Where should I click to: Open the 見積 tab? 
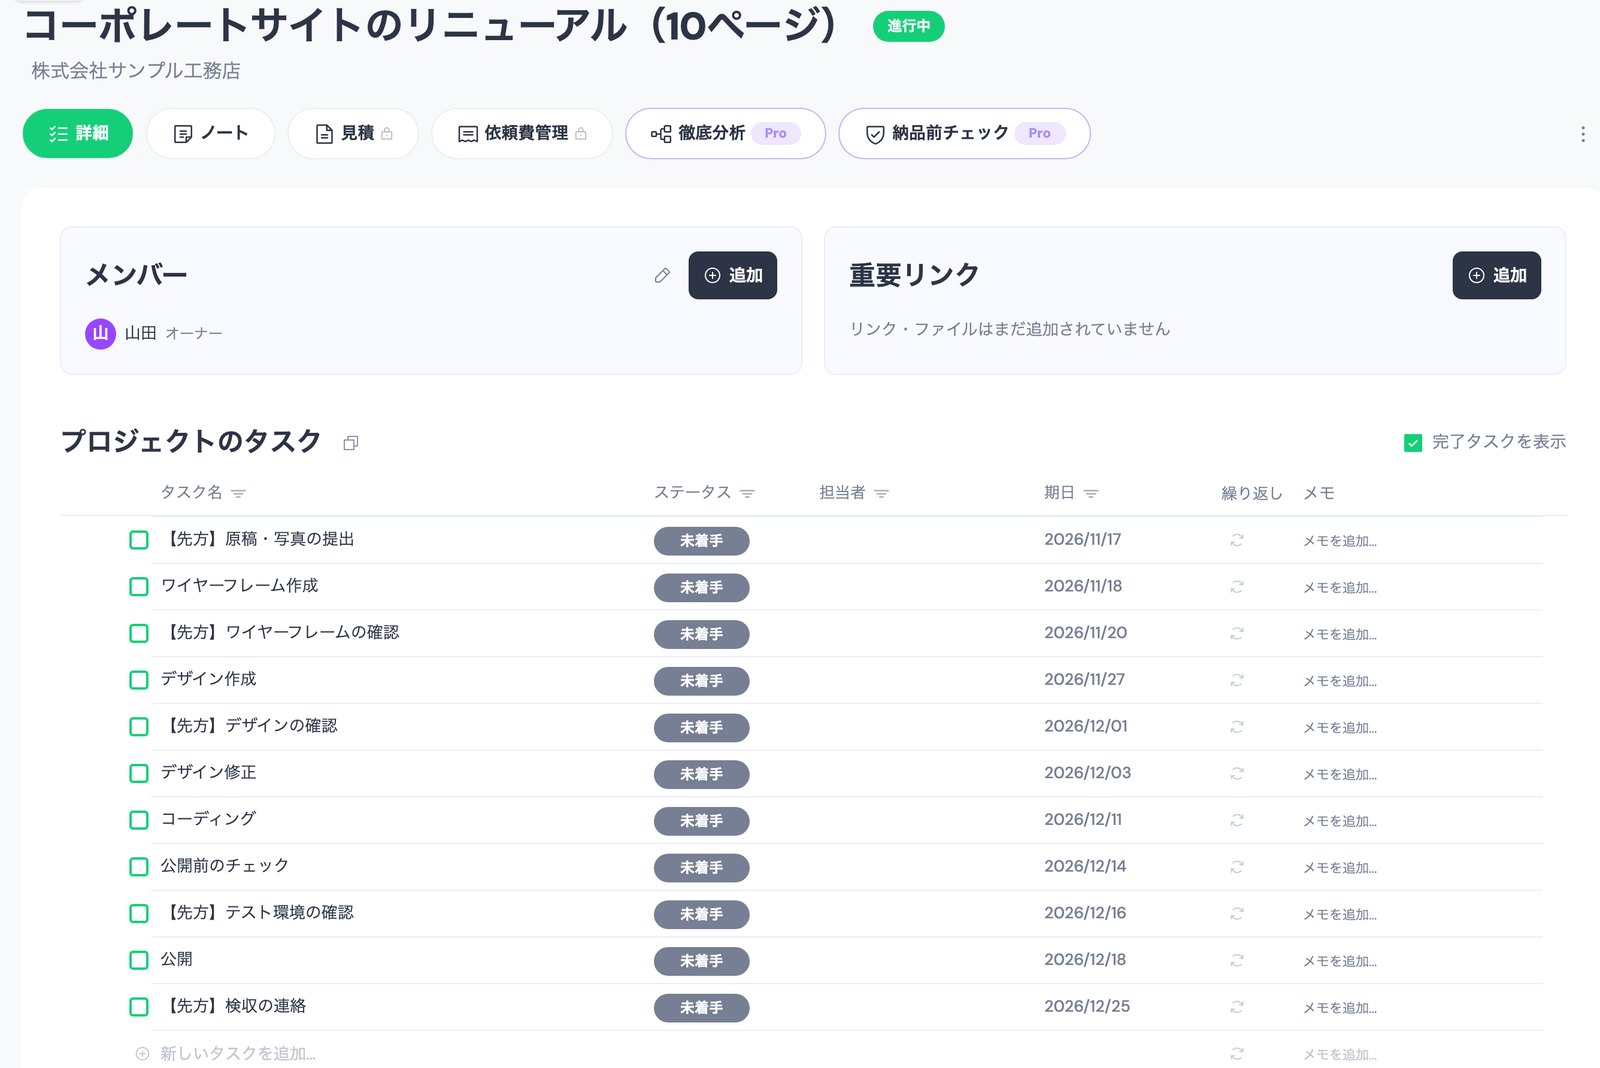(x=353, y=133)
